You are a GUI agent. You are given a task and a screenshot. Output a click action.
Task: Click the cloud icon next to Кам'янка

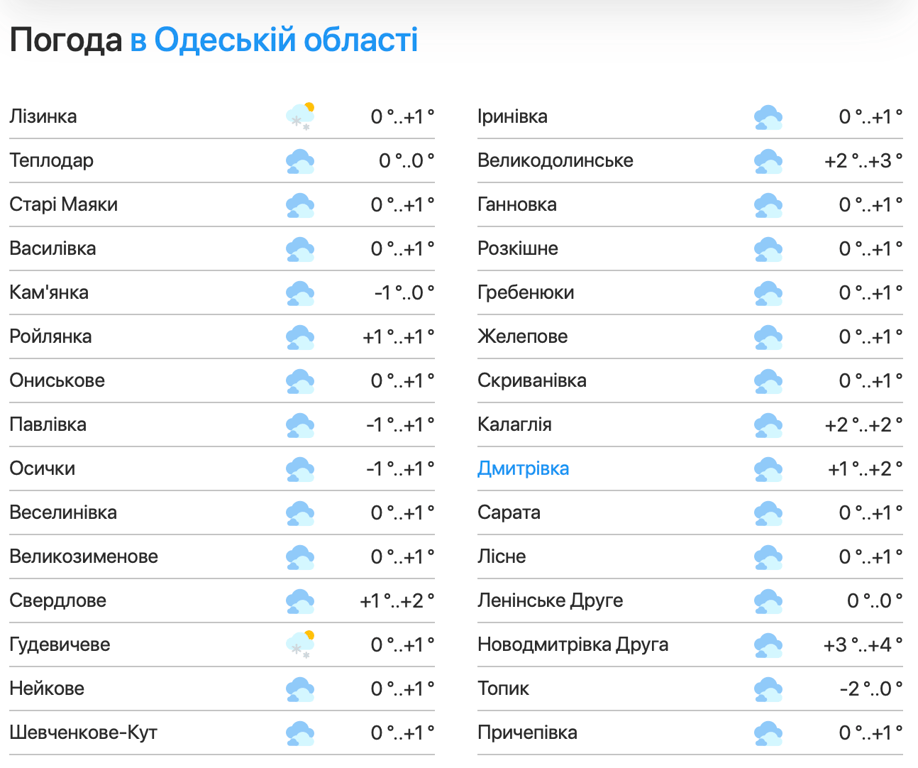pyautogui.click(x=300, y=293)
